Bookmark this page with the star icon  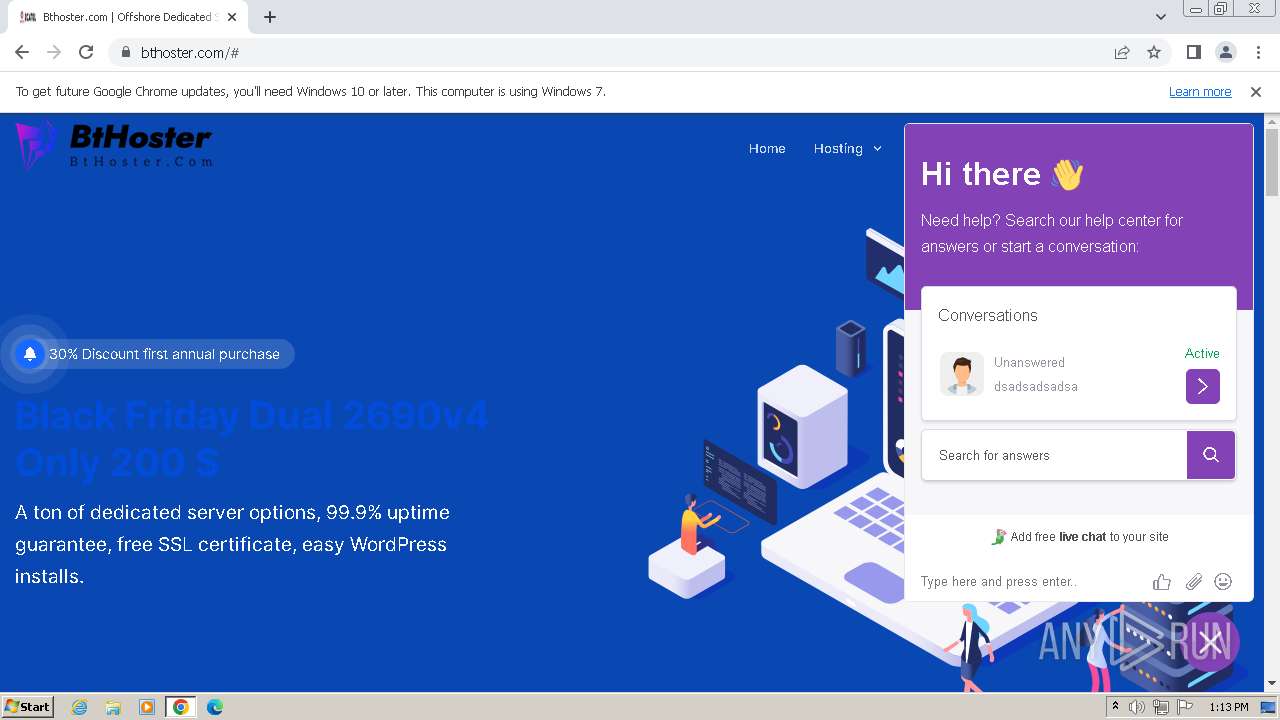pyautogui.click(x=1154, y=52)
